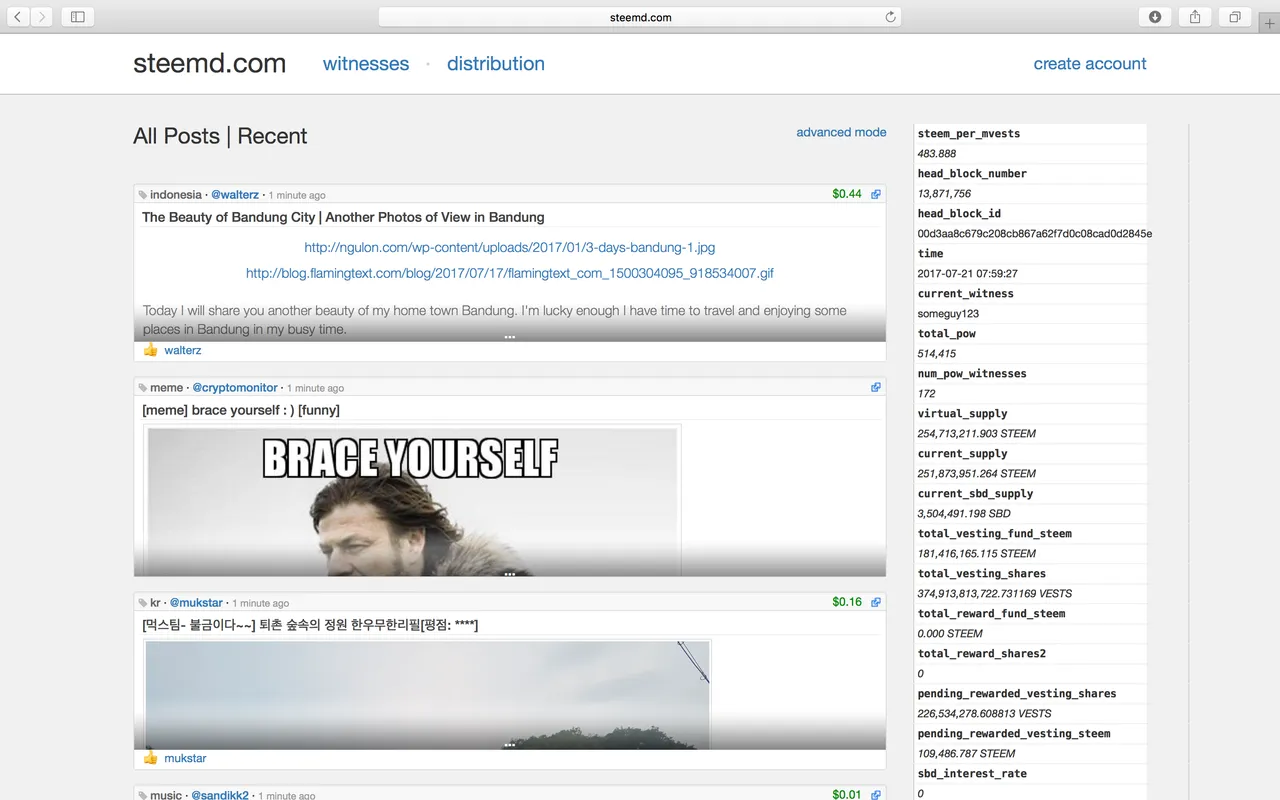Click the walterz voter name
The image size is (1280, 800).
(x=183, y=350)
